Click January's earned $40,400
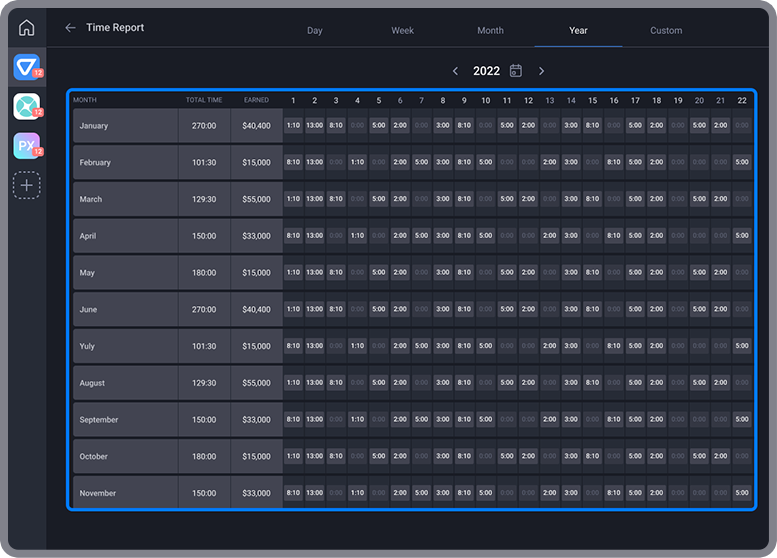This screenshot has height=558, width=777. pos(256,126)
